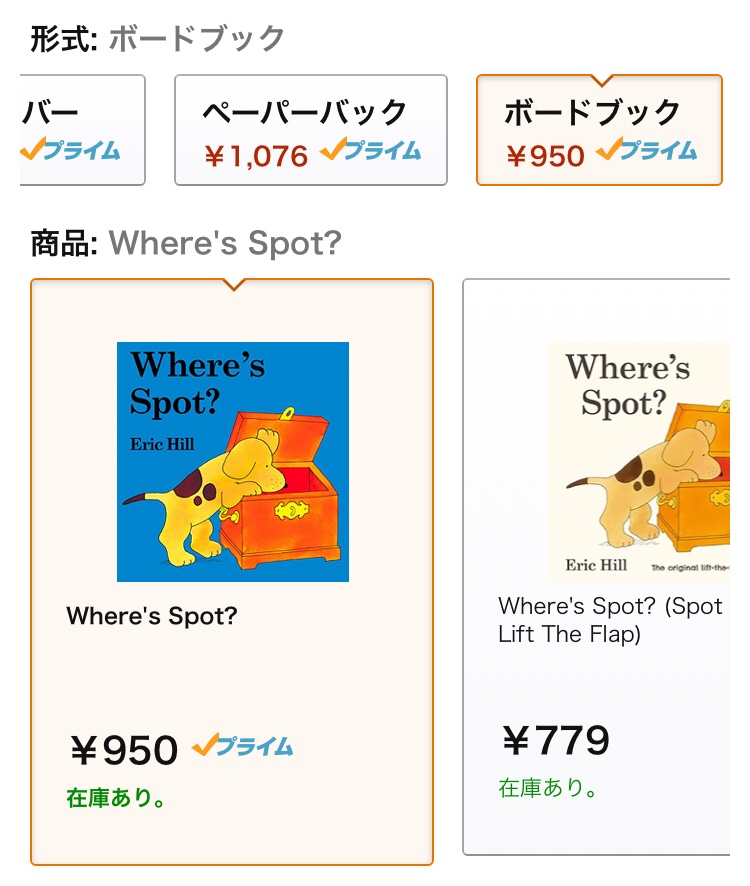Click the ¥950 price in the selected product card
This screenshot has width=750, height=886.
pos(124,750)
